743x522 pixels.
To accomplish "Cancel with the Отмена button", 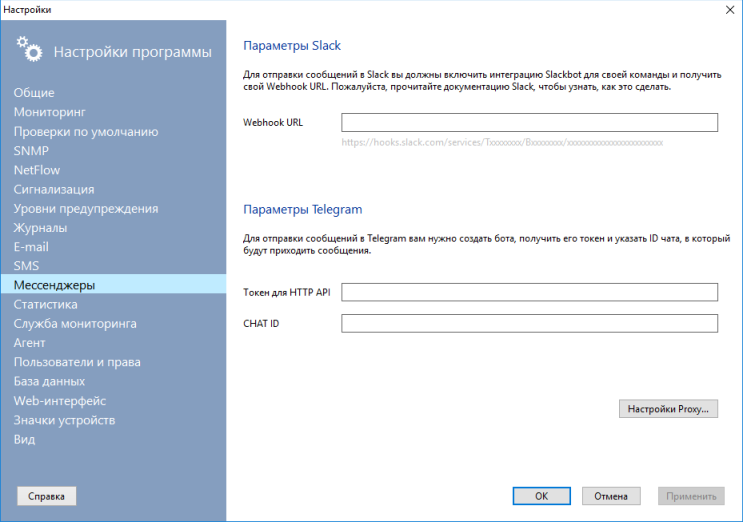I will coord(611,496).
